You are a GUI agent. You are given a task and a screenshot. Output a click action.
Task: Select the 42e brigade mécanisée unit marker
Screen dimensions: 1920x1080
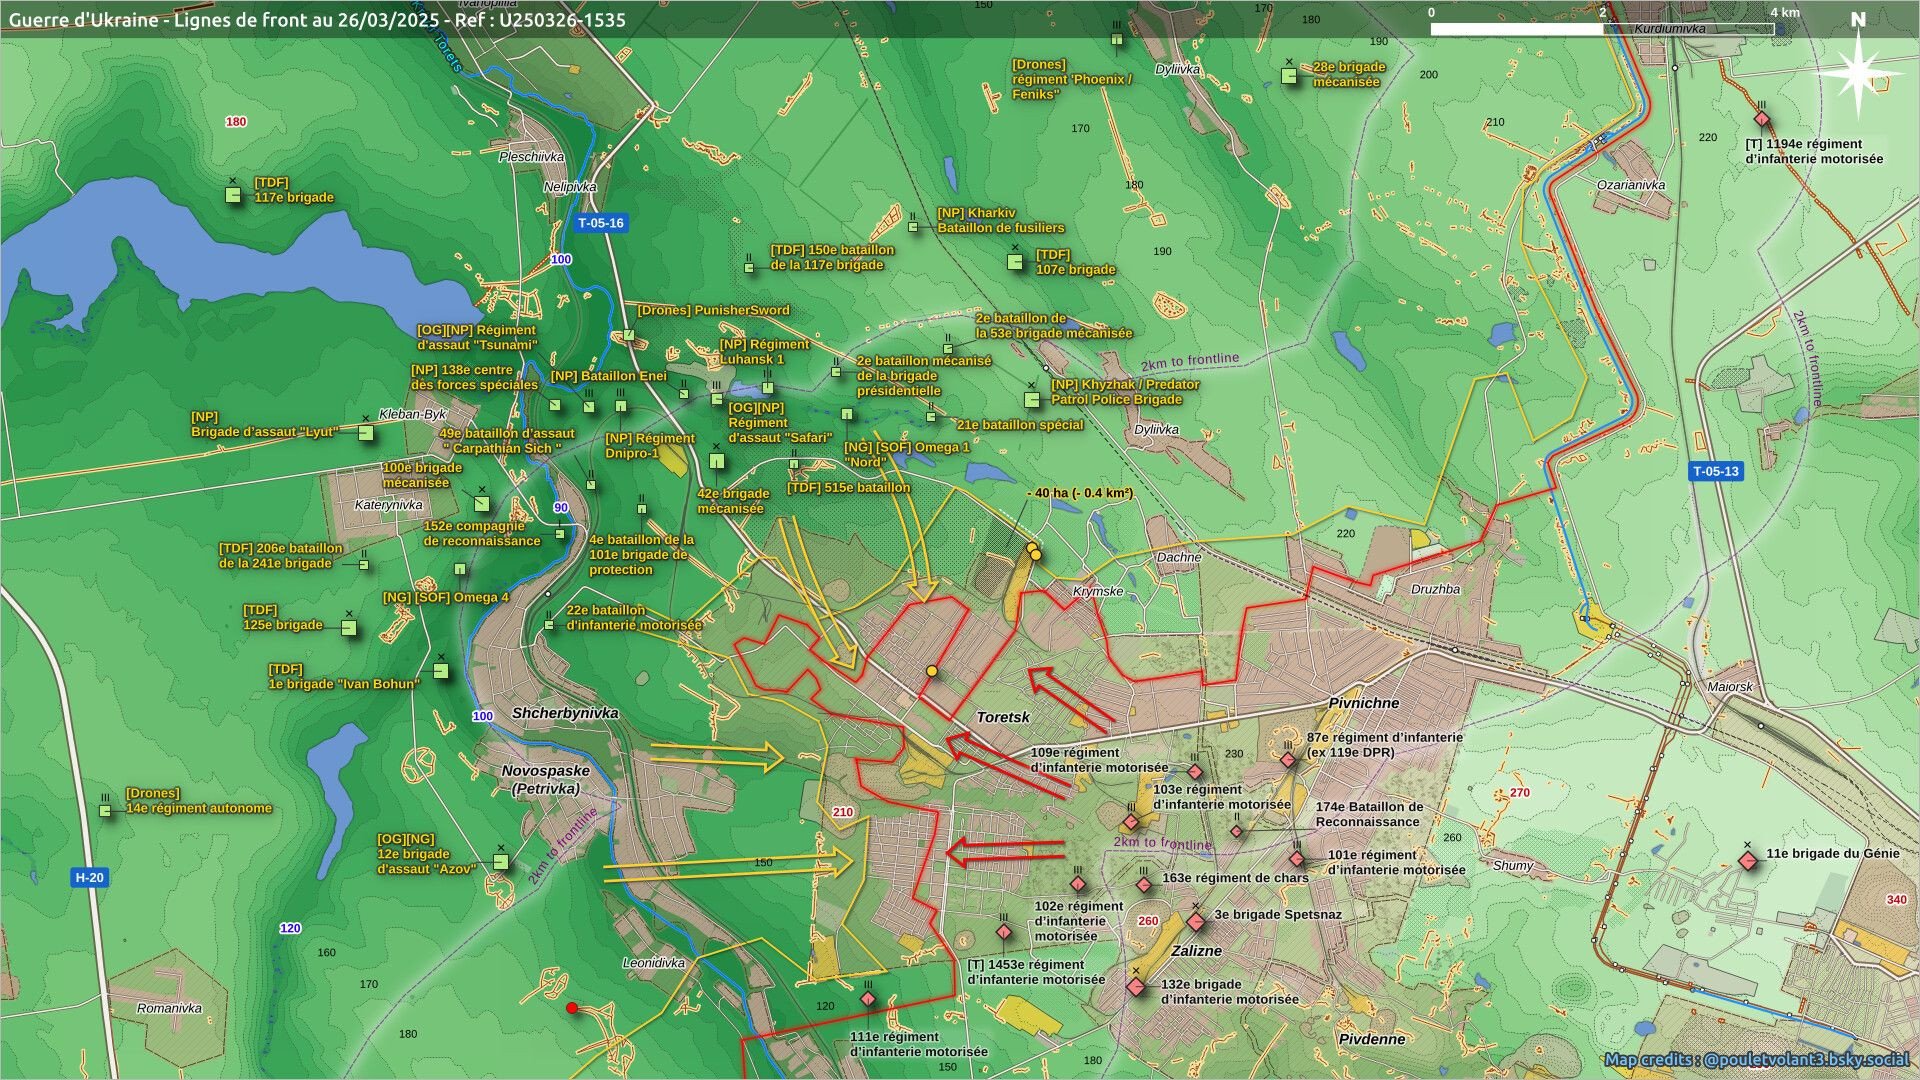(x=716, y=461)
